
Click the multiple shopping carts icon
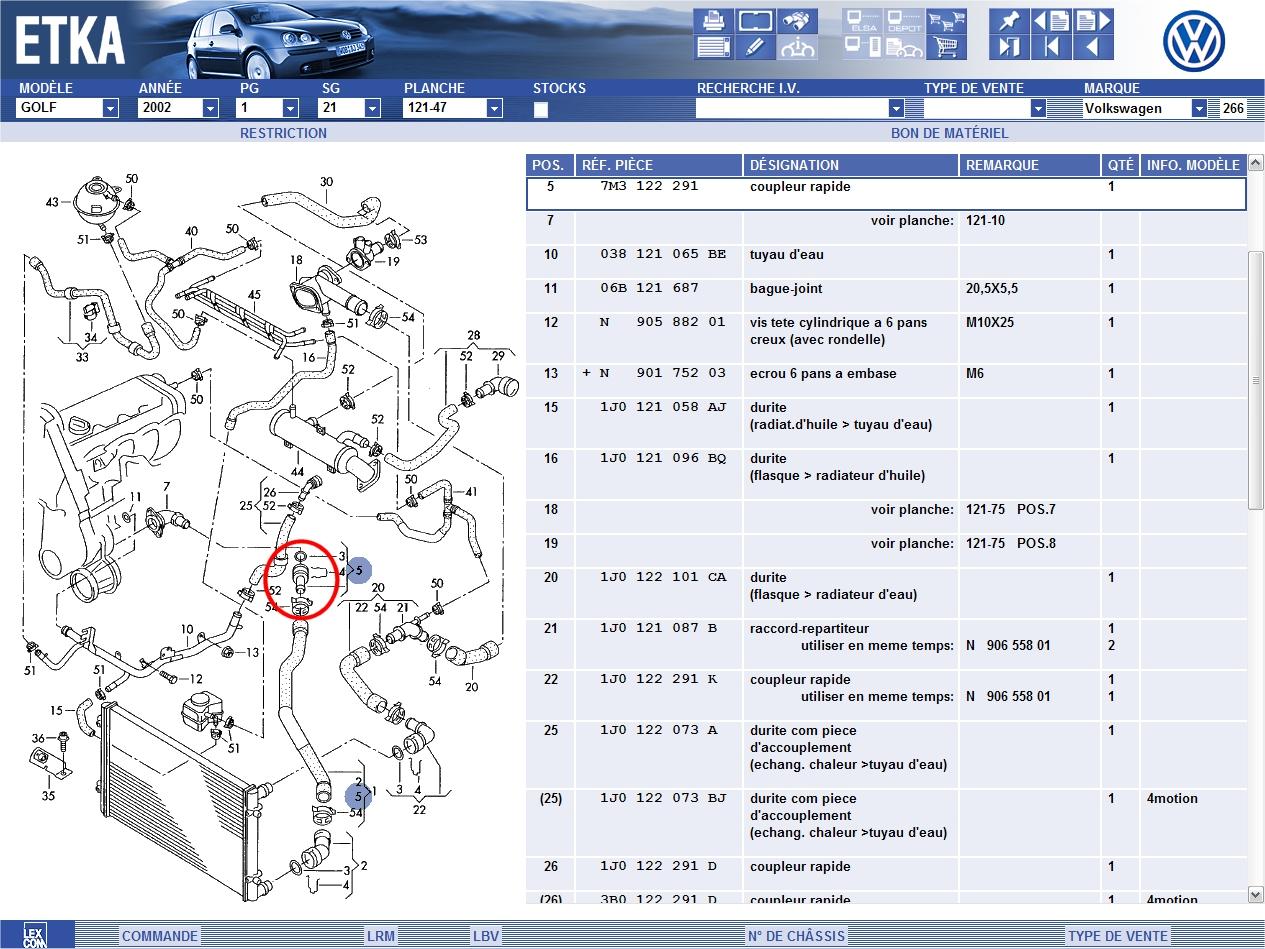click(x=946, y=20)
